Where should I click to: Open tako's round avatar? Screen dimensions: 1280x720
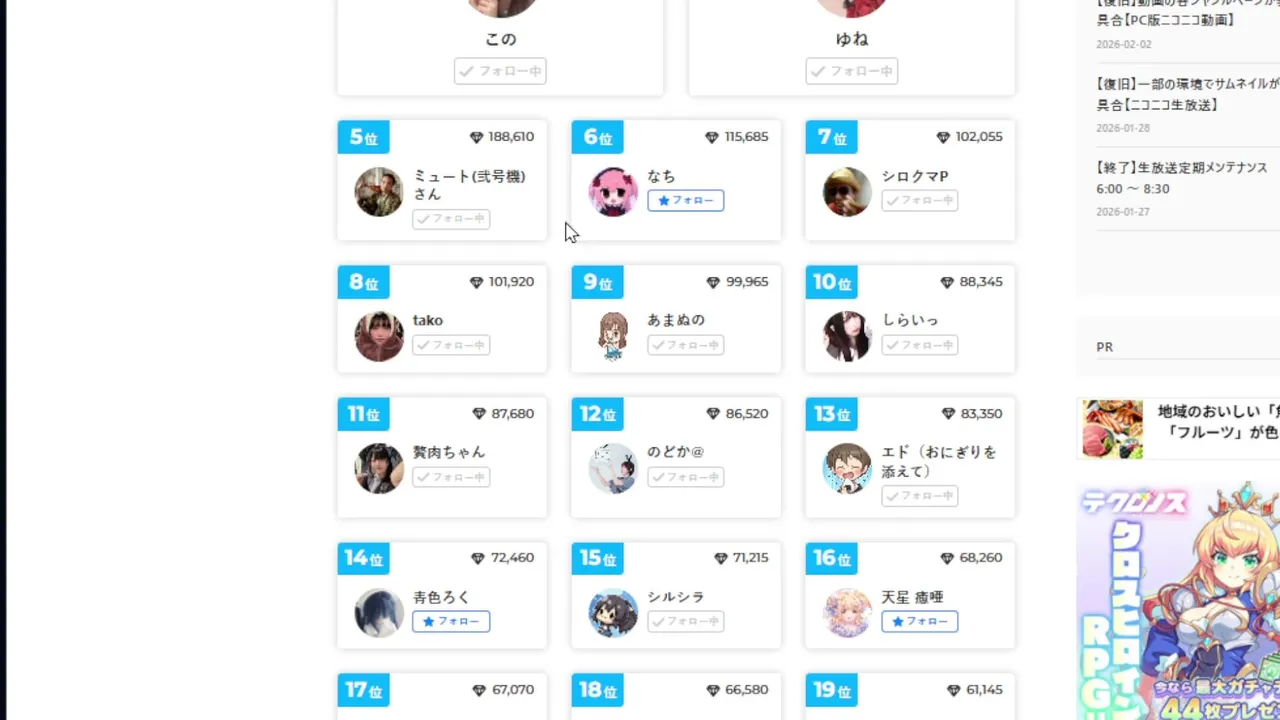379,336
